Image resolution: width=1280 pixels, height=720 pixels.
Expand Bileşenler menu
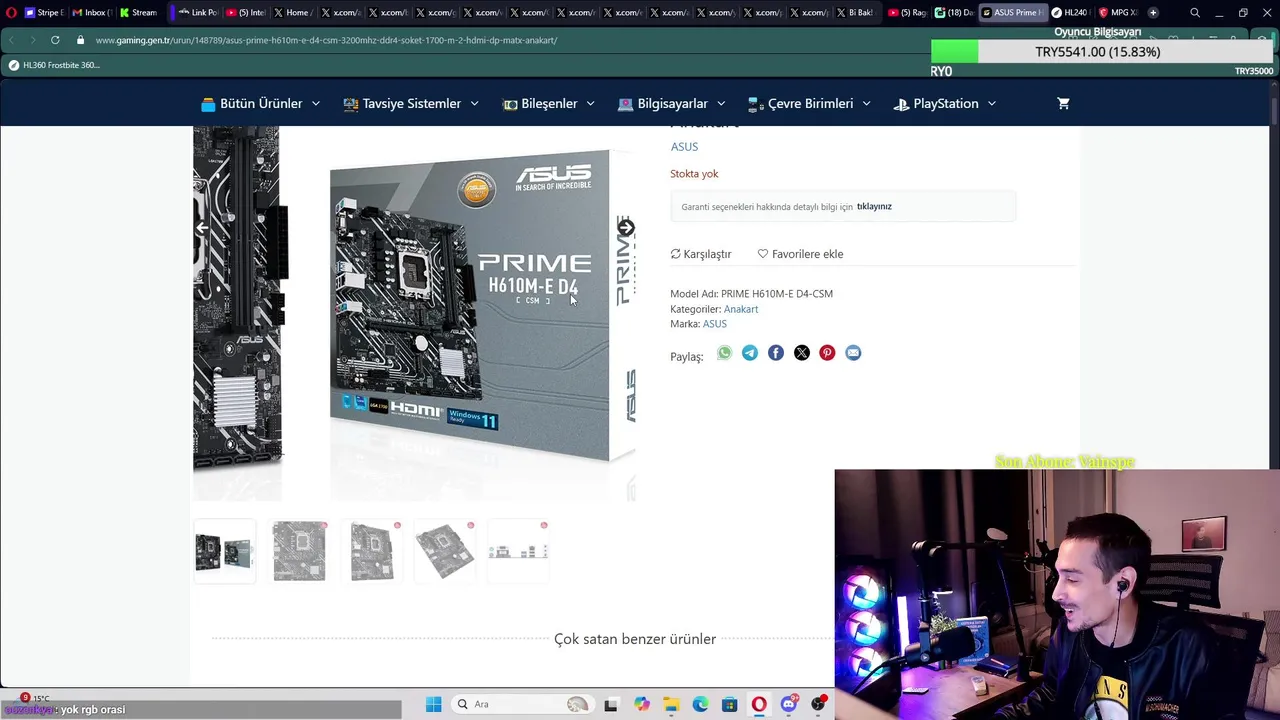548,103
